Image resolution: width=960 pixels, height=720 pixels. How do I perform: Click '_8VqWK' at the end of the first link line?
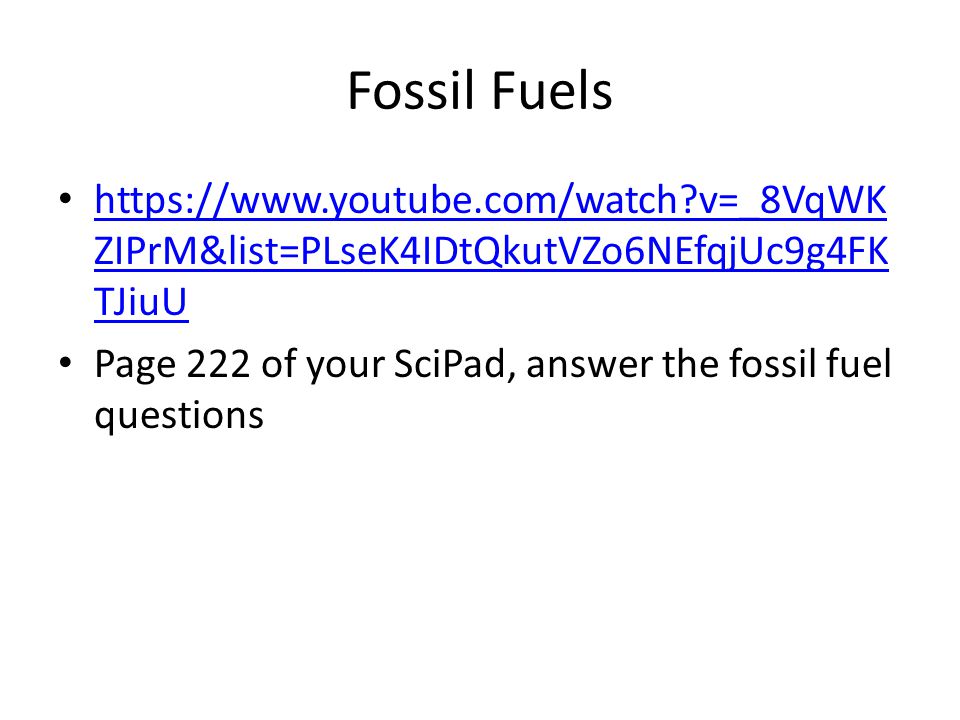pyautogui.click(x=813, y=201)
